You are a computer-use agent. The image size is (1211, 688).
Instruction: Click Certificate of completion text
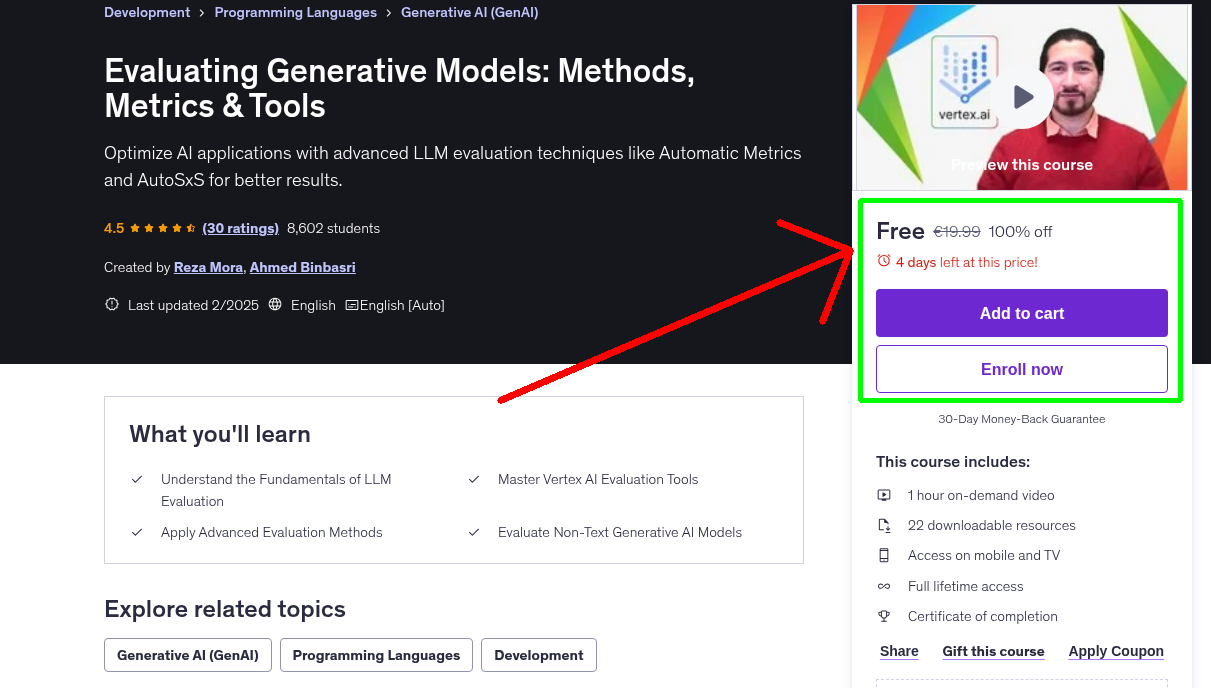[x=983, y=616]
